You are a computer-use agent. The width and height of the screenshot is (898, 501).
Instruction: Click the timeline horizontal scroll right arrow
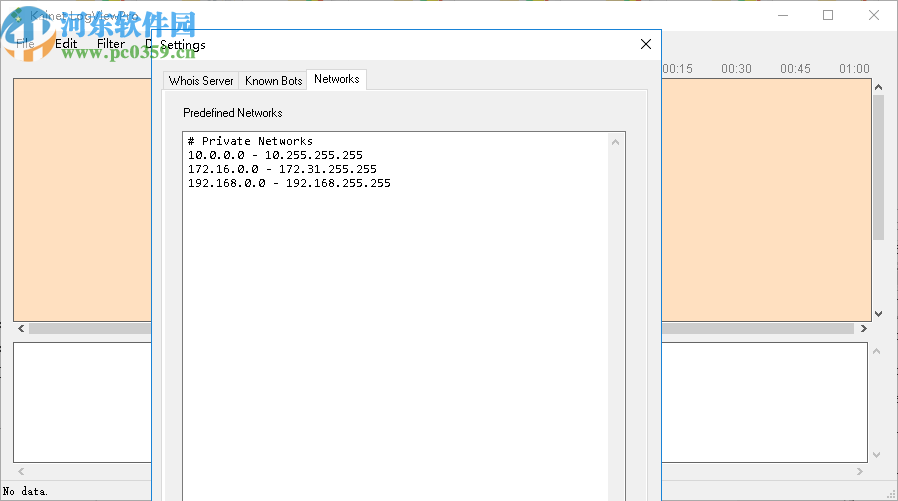pos(864,329)
